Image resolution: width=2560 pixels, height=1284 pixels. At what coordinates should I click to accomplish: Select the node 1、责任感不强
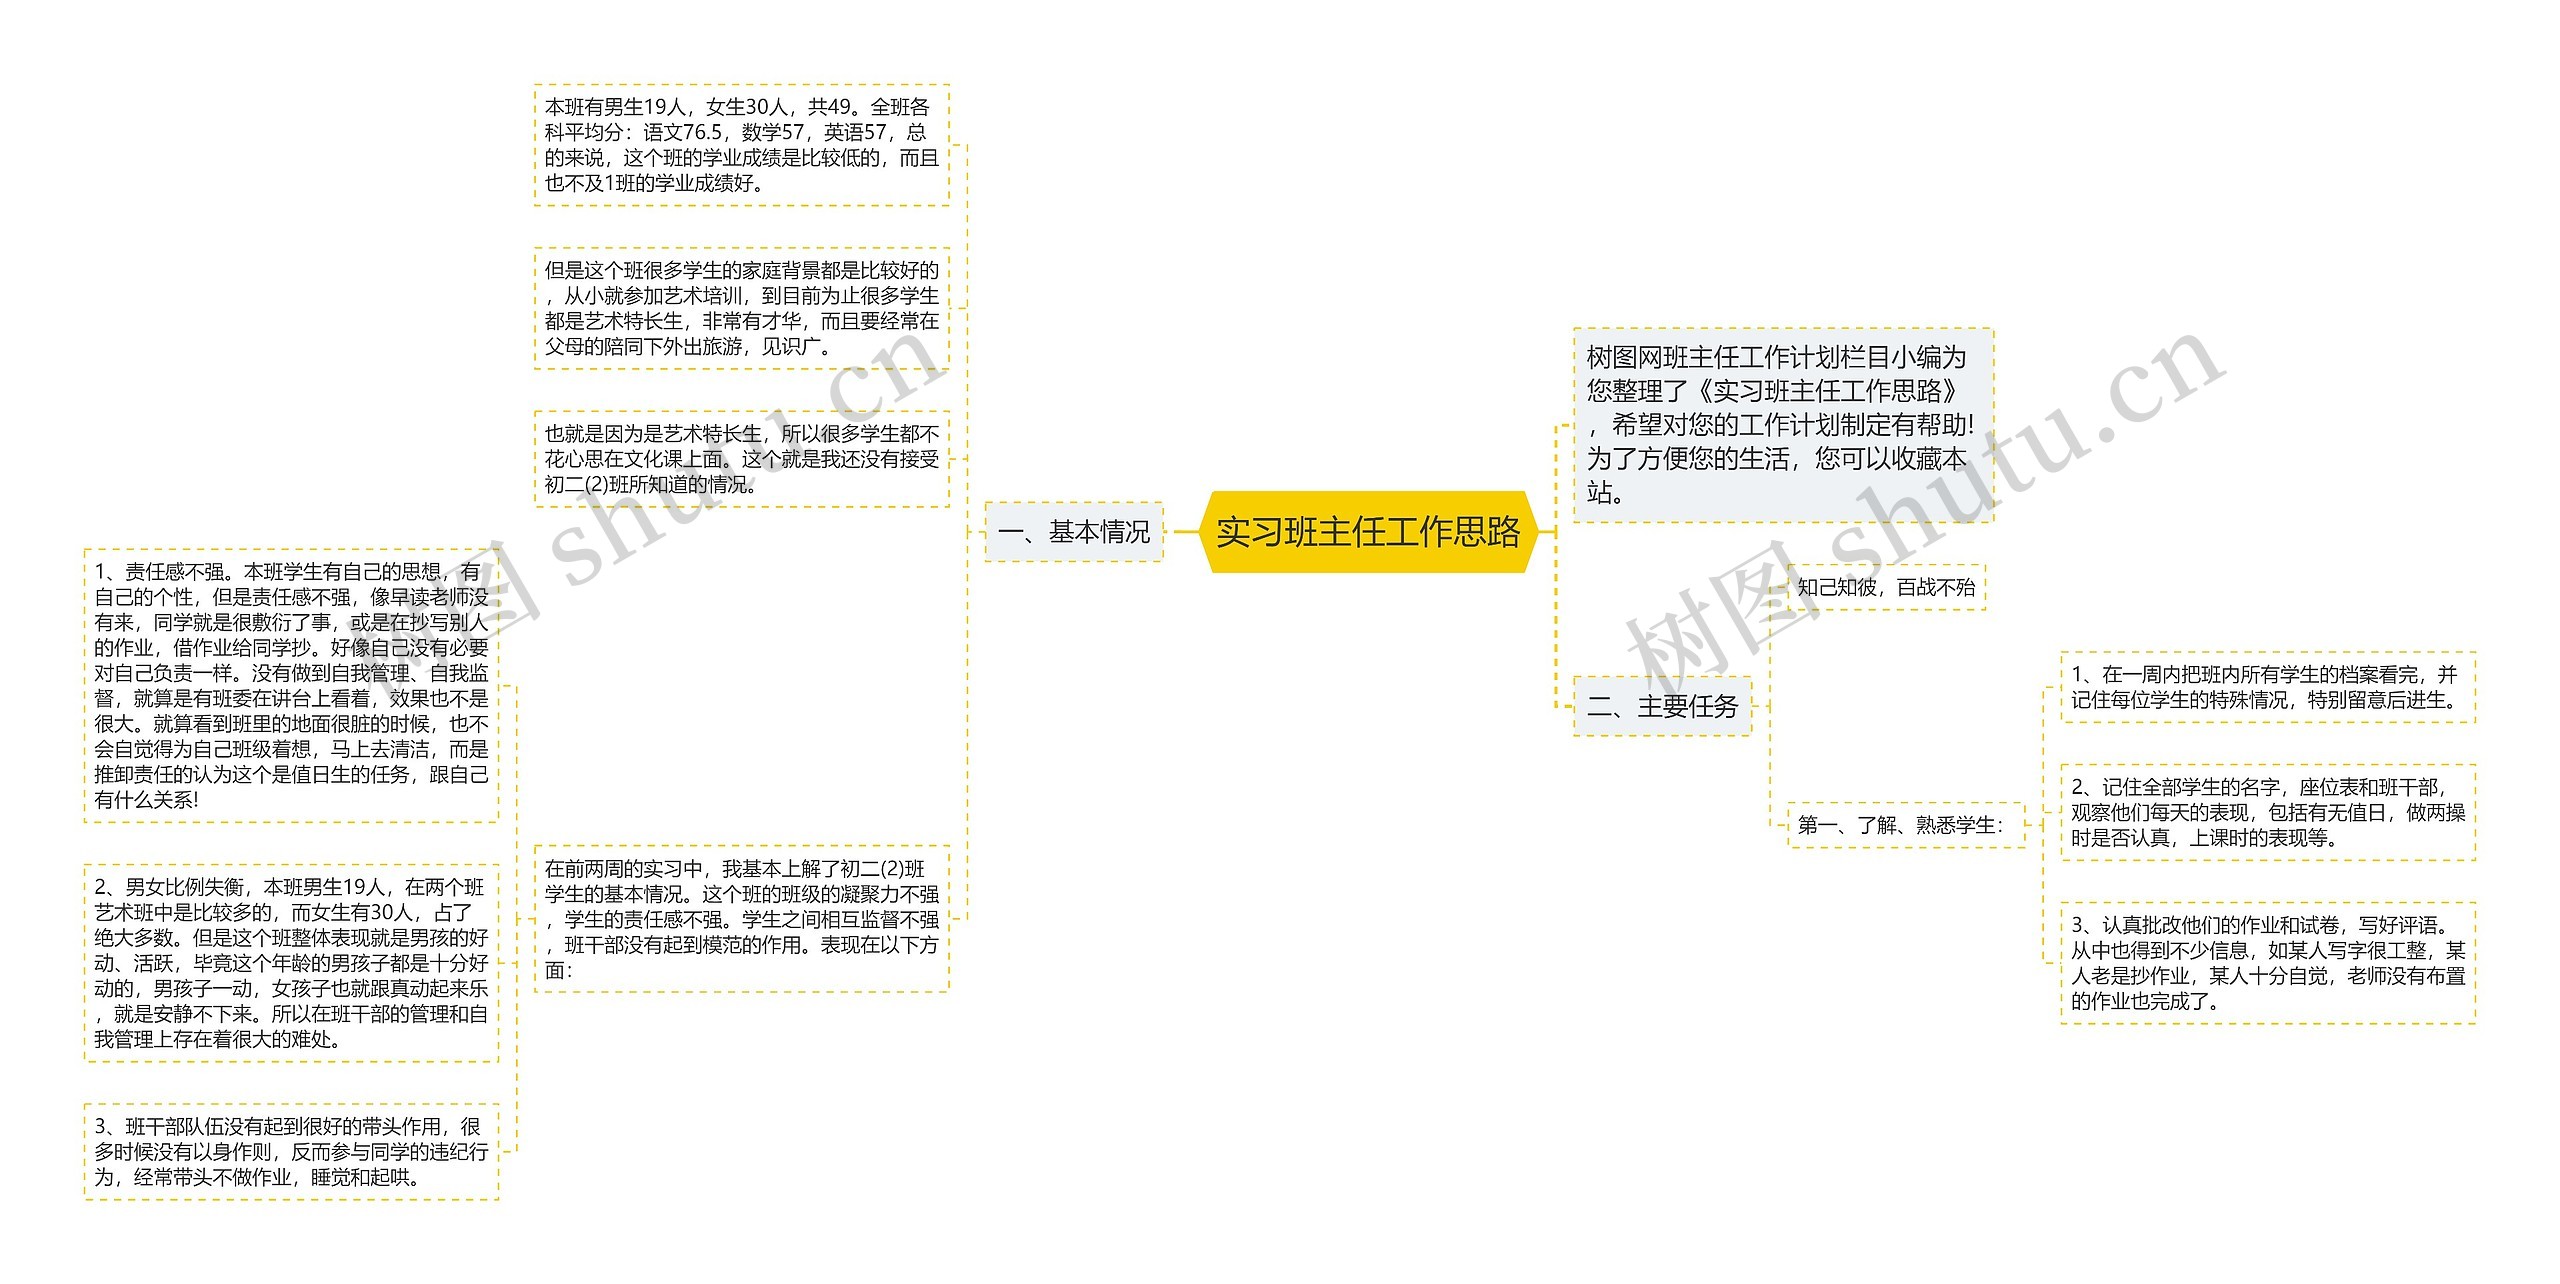291,685
